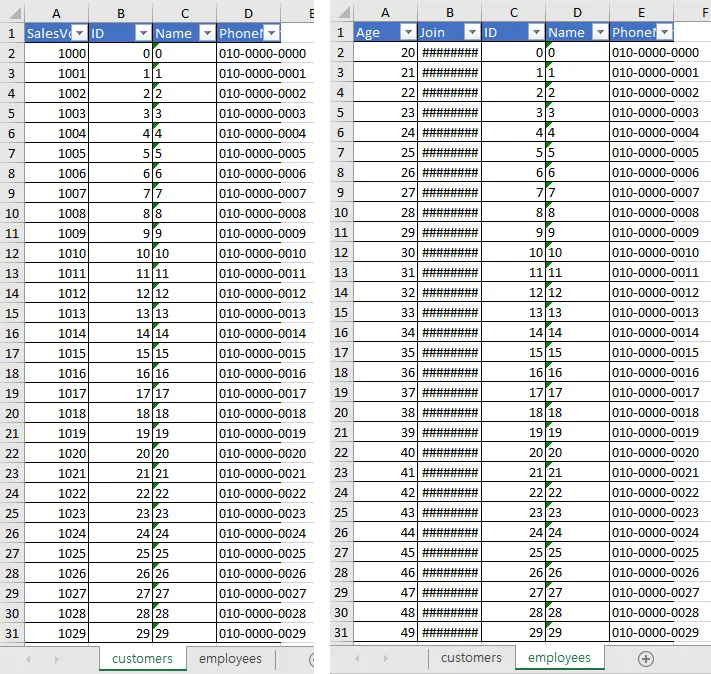Click the Age cell with value 35

click(x=386, y=352)
